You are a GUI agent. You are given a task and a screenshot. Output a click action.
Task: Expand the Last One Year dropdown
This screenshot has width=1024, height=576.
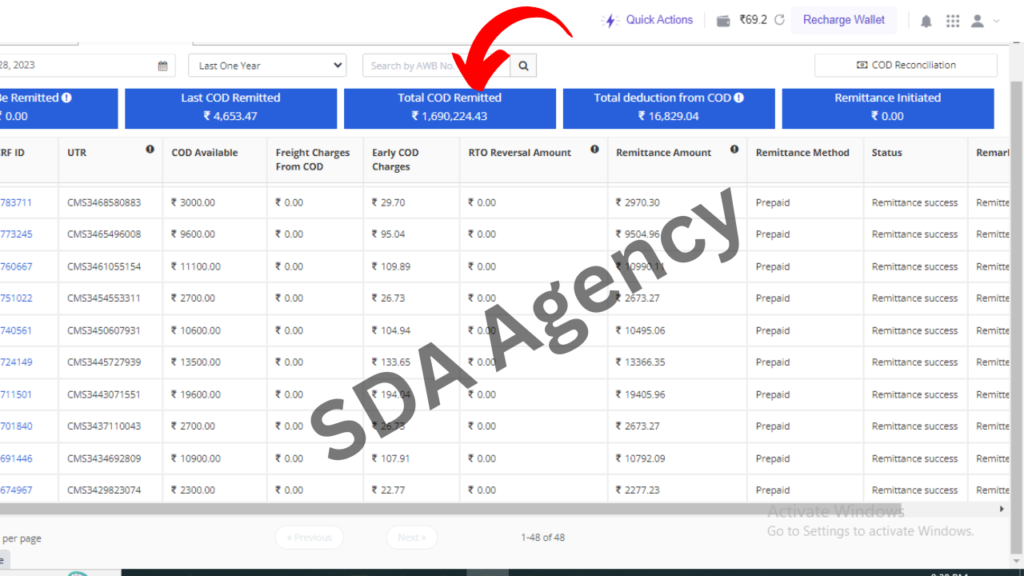point(267,66)
